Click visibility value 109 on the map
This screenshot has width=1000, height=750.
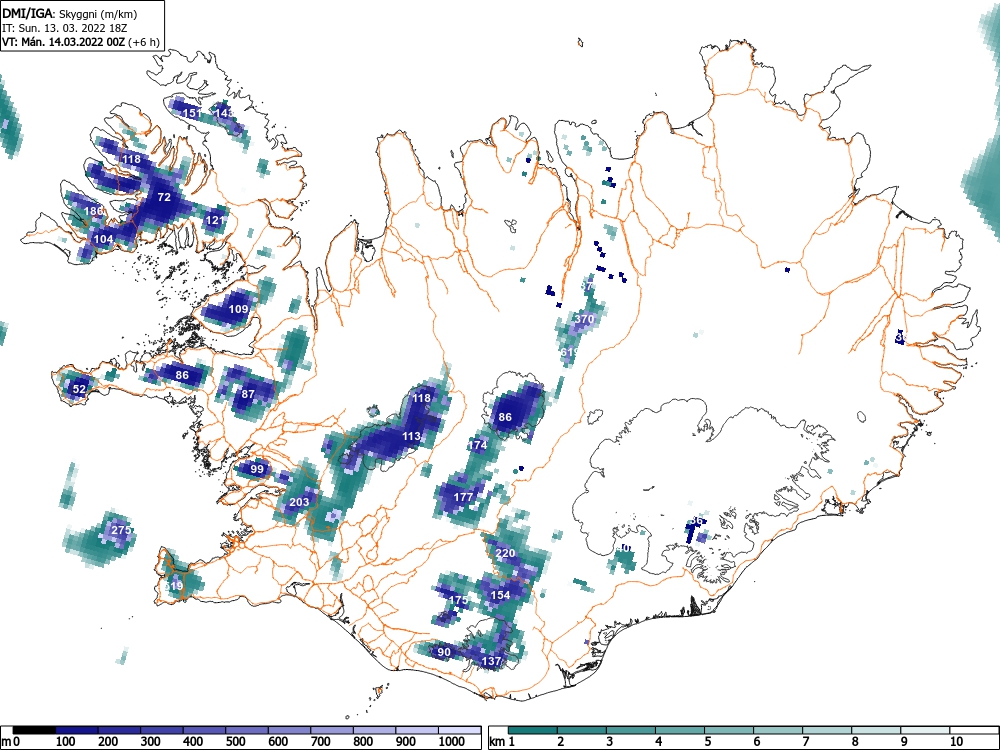coord(238,309)
